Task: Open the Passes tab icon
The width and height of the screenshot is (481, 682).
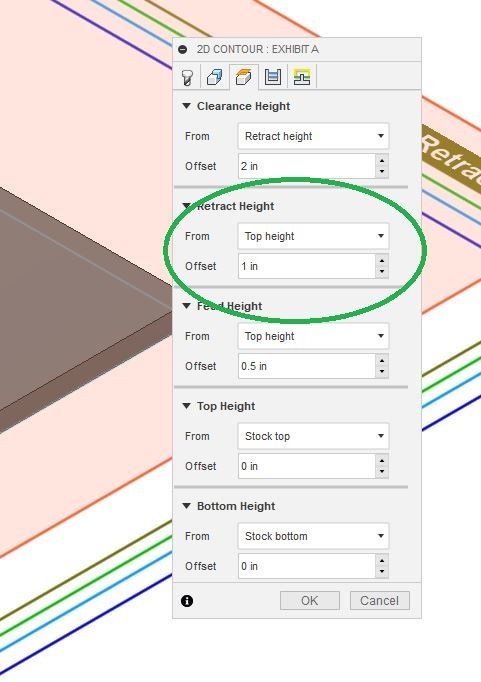Action: pyautogui.click(x=273, y=78)
